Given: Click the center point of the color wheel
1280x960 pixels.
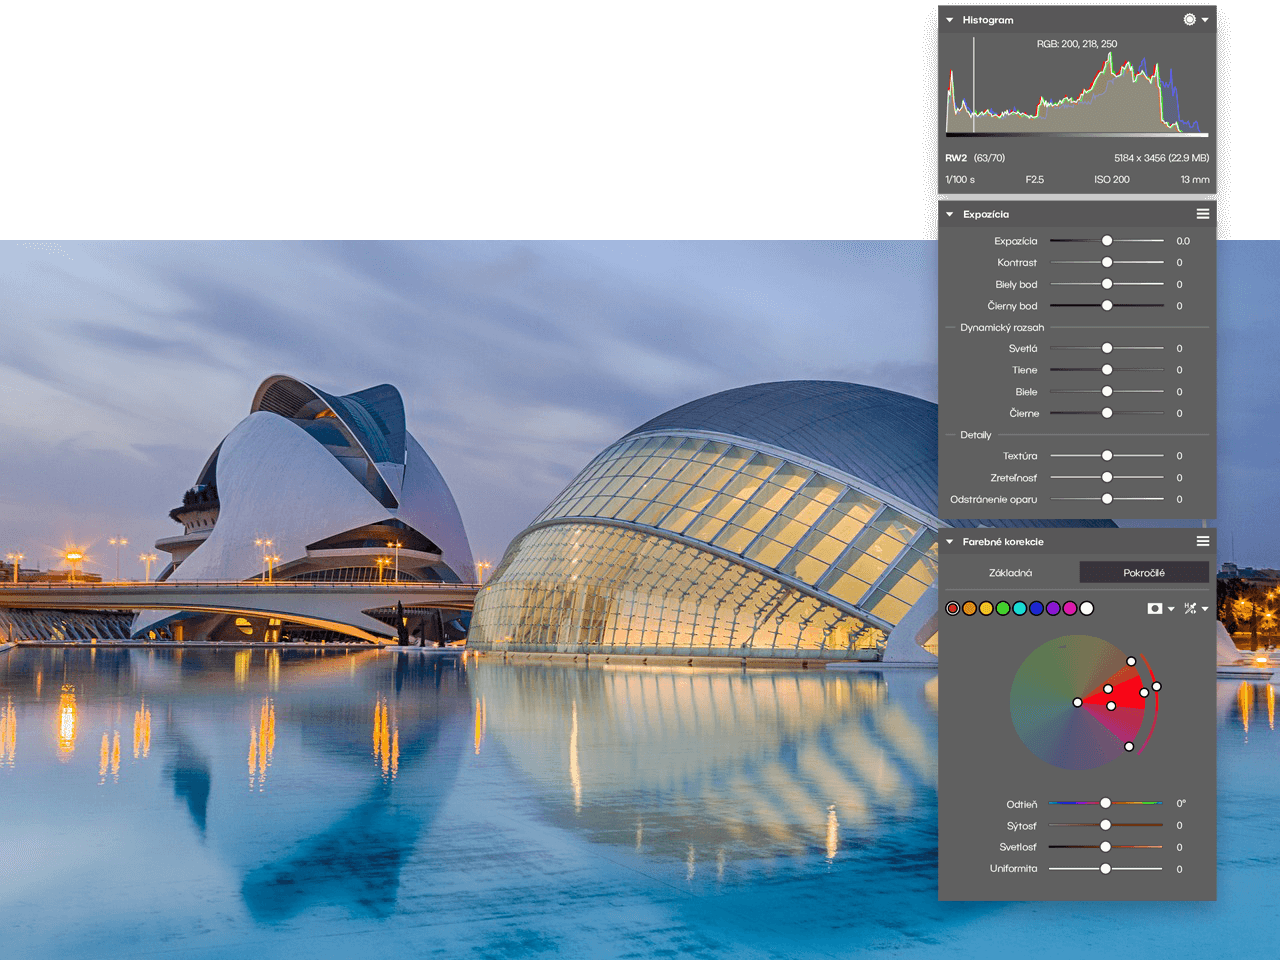Looking at the screenshot, I should [x=1077, y=702].
